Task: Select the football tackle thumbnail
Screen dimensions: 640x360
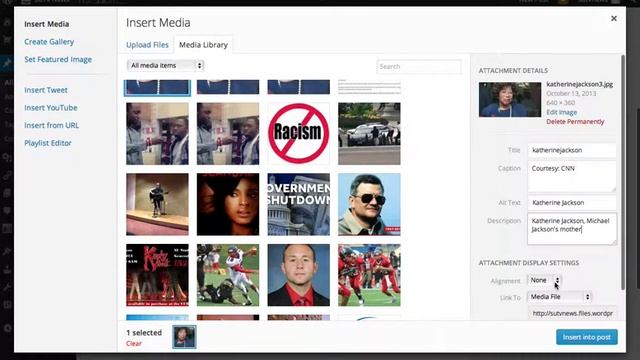Action: click(228, 275)
